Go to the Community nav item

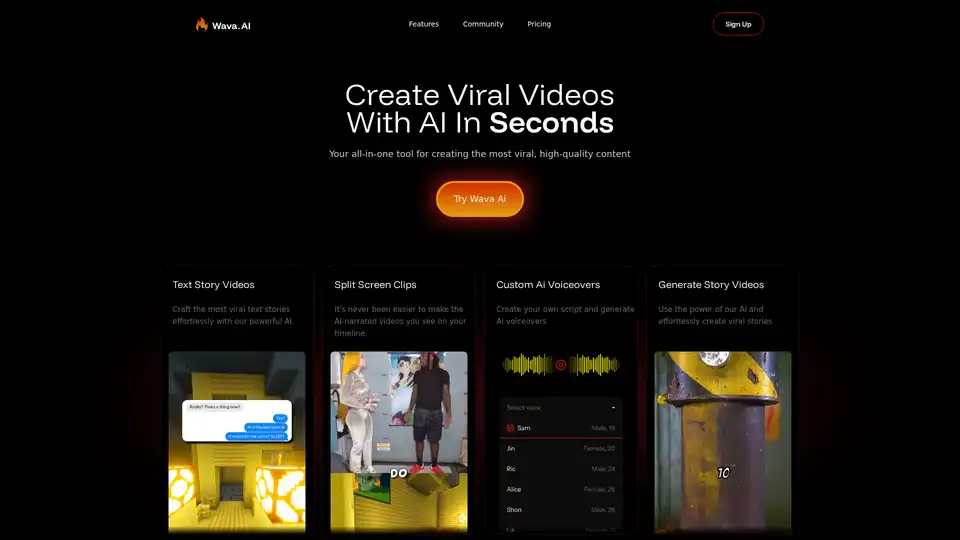(x=483, y=24)
